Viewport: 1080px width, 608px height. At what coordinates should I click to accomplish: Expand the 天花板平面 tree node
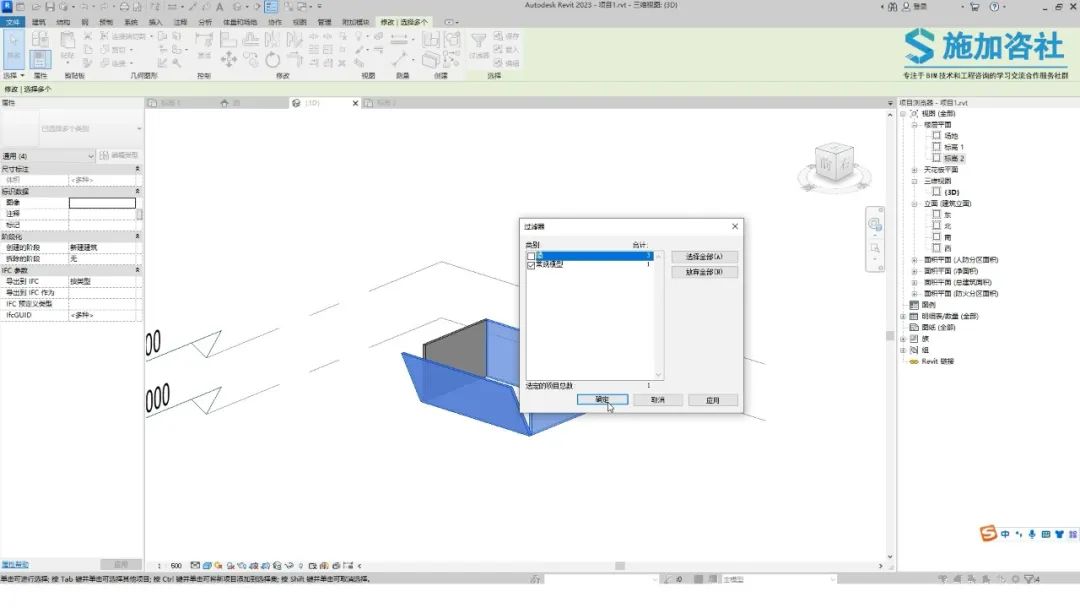(x=914, y=170)
